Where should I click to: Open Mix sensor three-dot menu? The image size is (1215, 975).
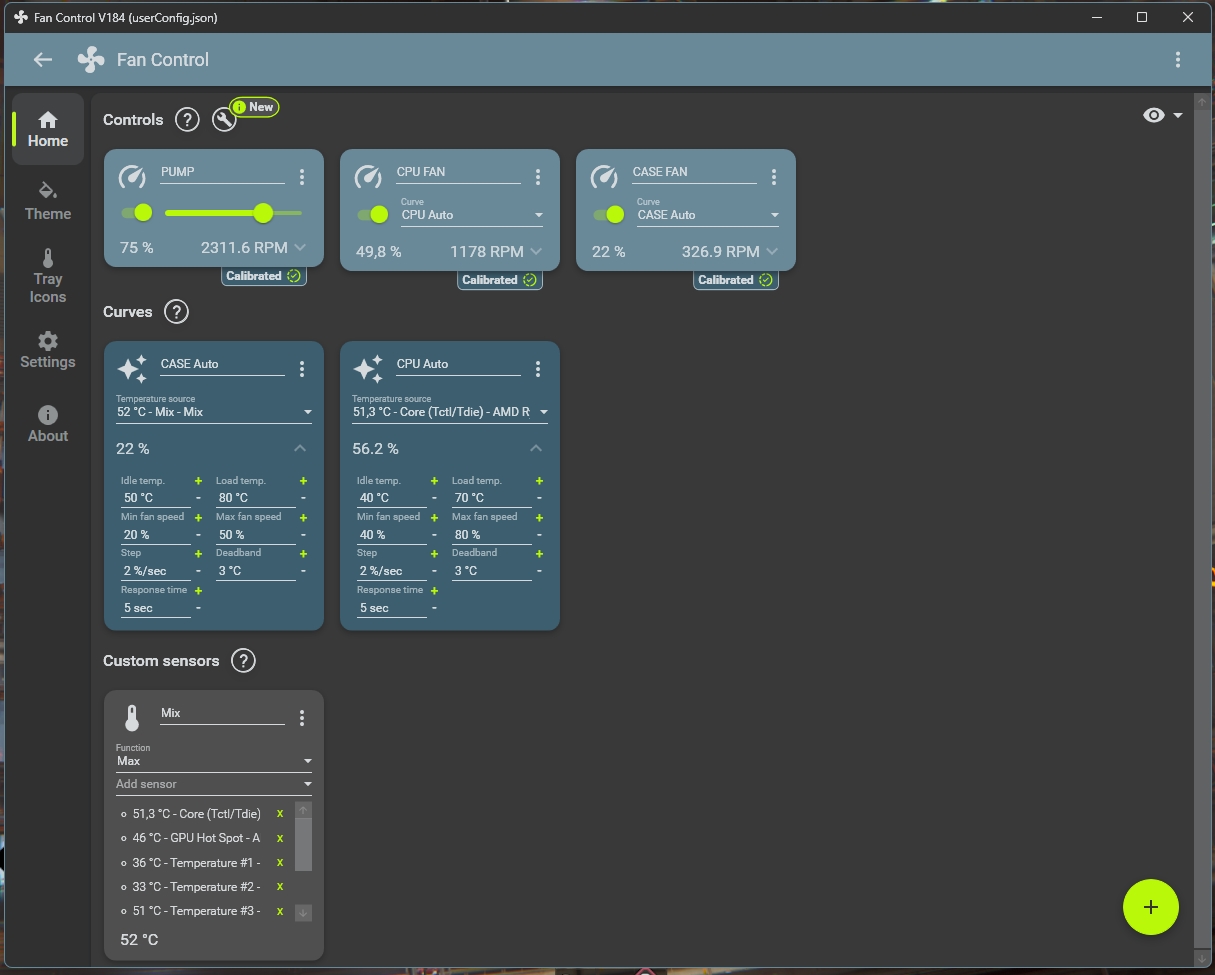[302, 718]
